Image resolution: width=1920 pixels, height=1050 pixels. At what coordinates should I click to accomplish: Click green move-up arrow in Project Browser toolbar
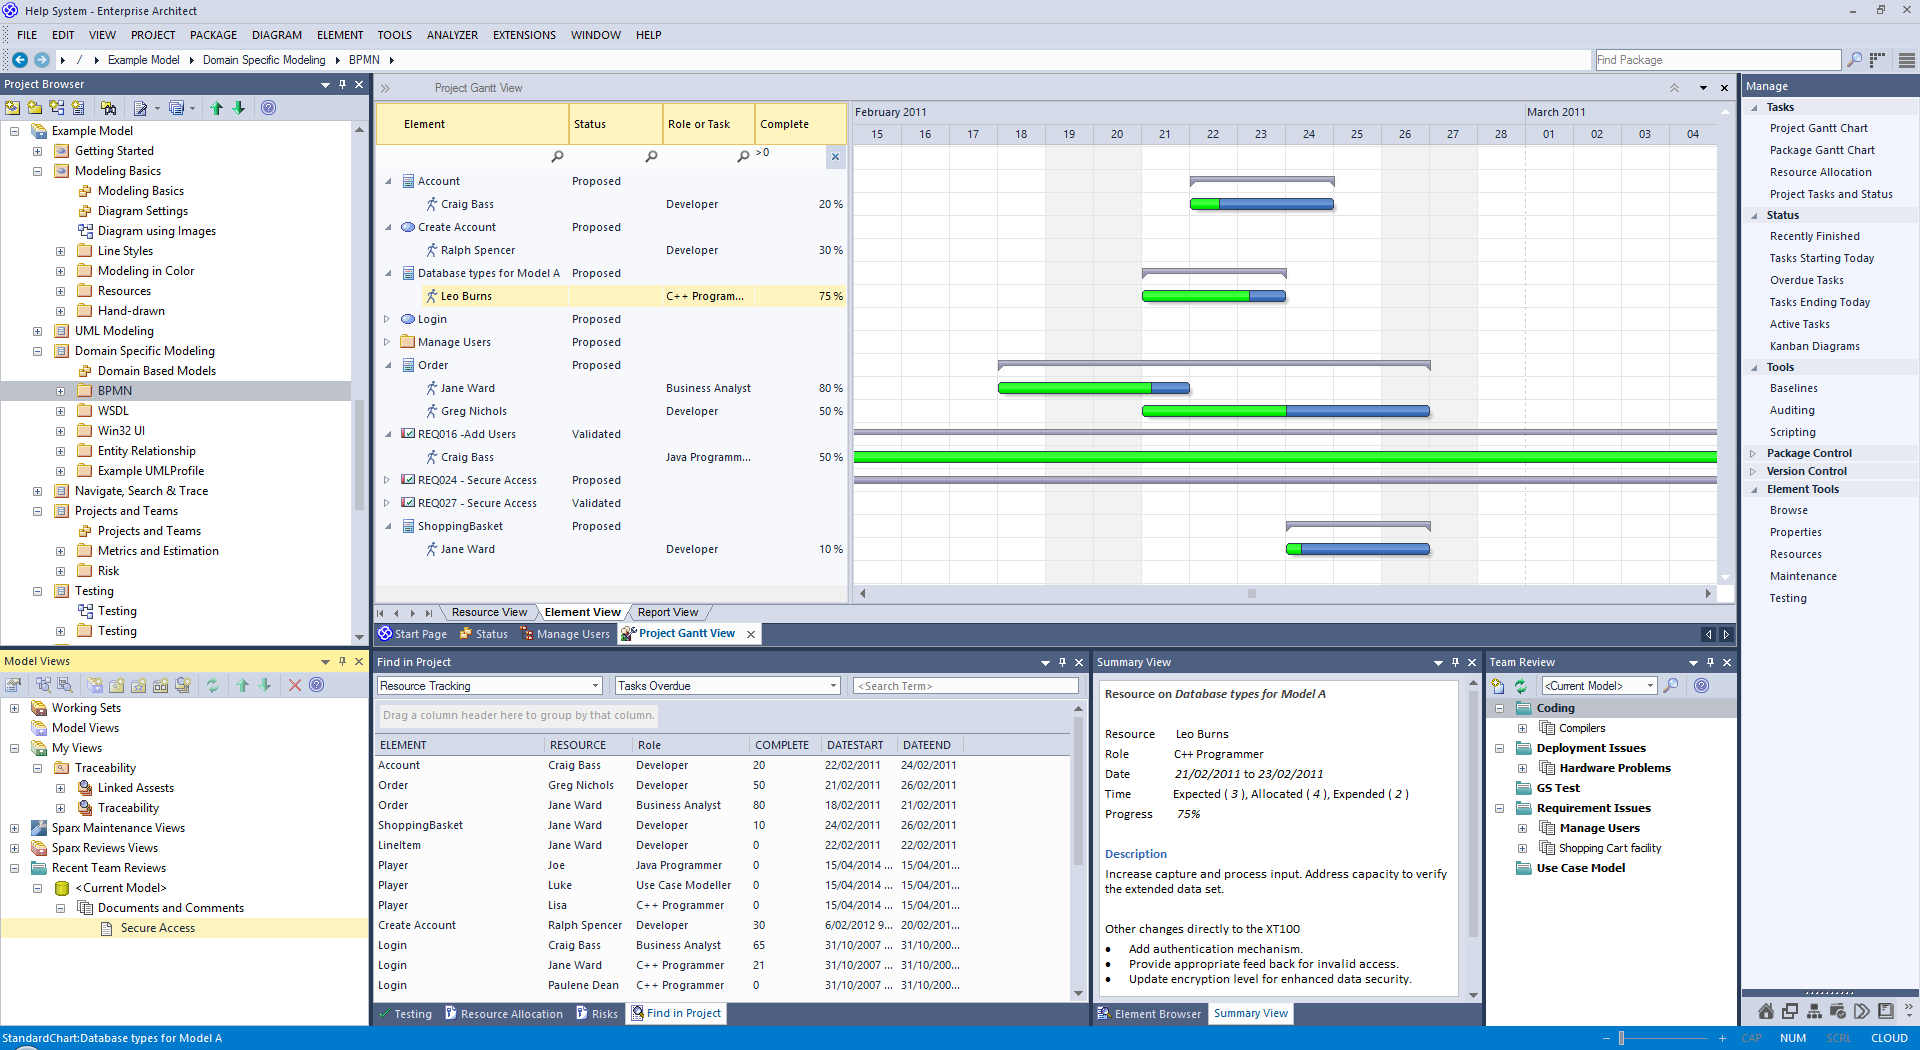coord(217,108)
